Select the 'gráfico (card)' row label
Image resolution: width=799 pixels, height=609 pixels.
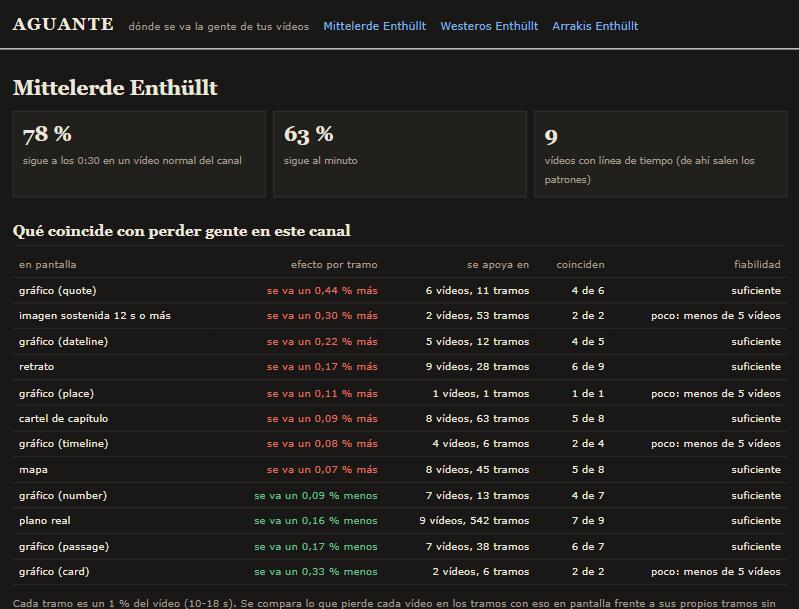point(54,571)
